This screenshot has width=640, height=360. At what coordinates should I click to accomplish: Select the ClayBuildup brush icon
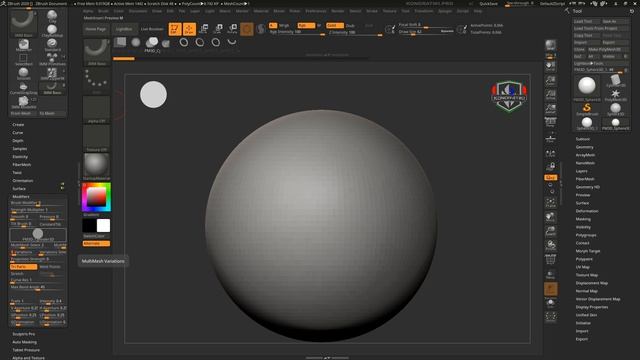click(52, 31)
